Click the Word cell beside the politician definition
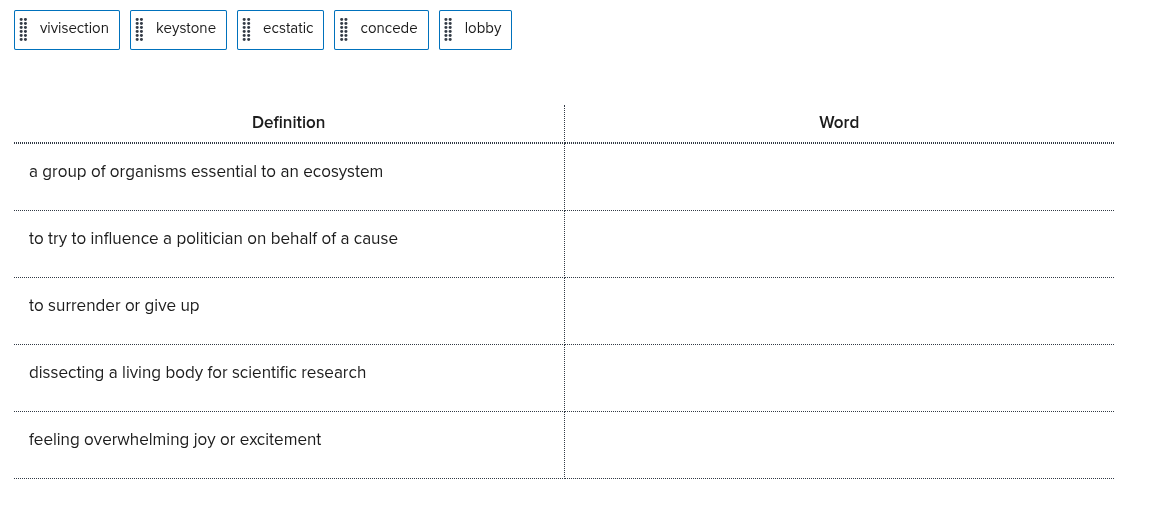1153x511 pixels. [x=838, y=244]
